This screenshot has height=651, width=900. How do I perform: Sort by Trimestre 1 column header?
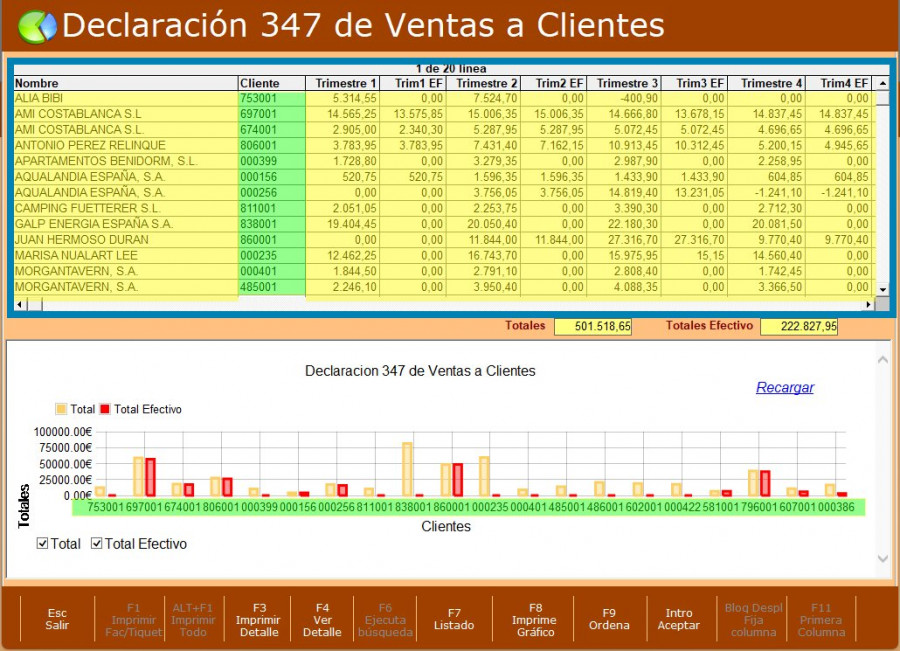(x=343, y=83)
